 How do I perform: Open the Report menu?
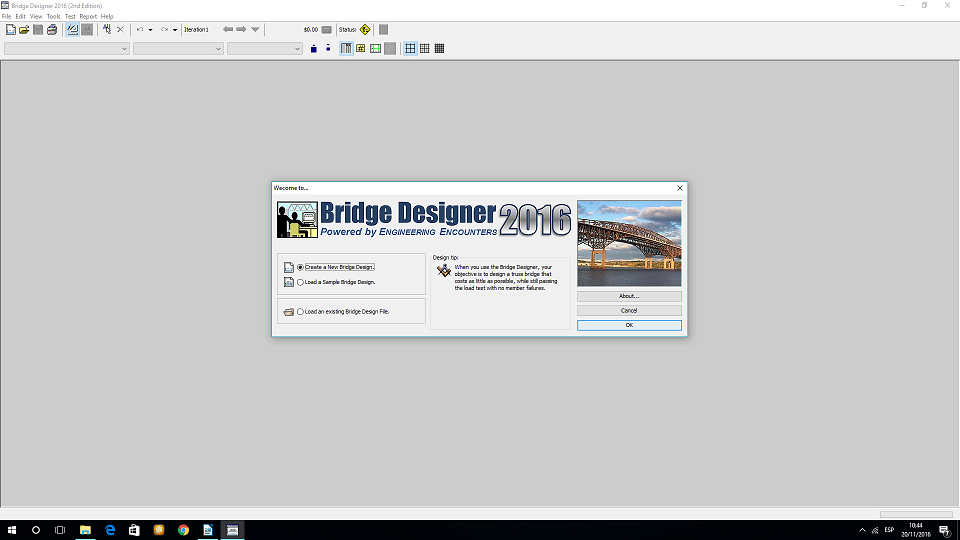tap(88, 17)
